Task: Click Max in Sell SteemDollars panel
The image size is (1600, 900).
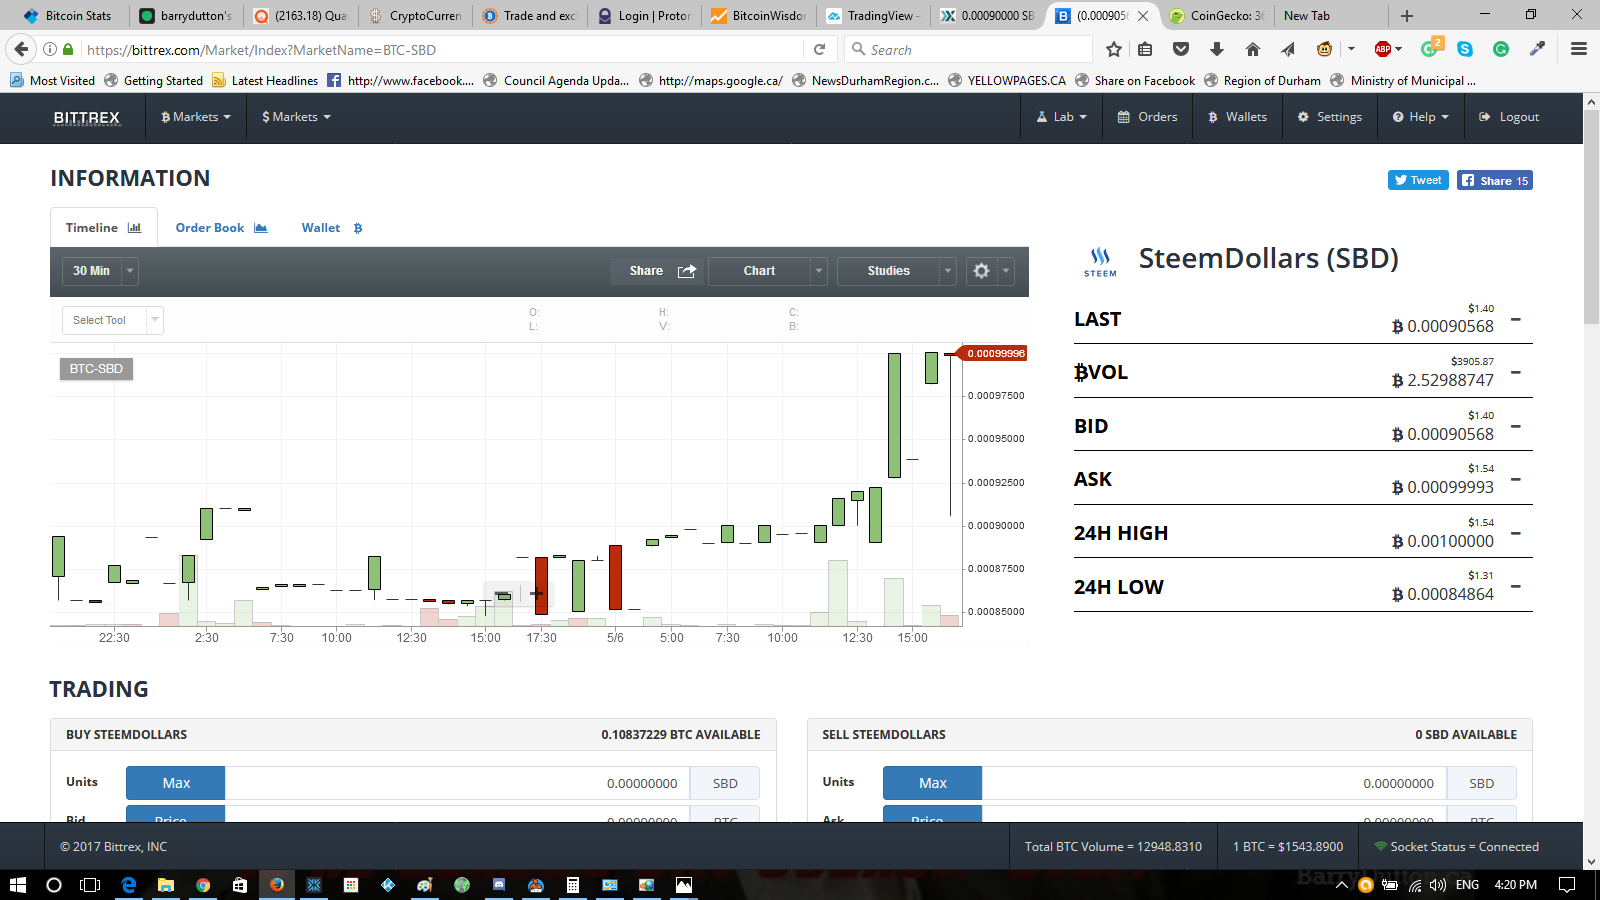Action: pos(932,783)
